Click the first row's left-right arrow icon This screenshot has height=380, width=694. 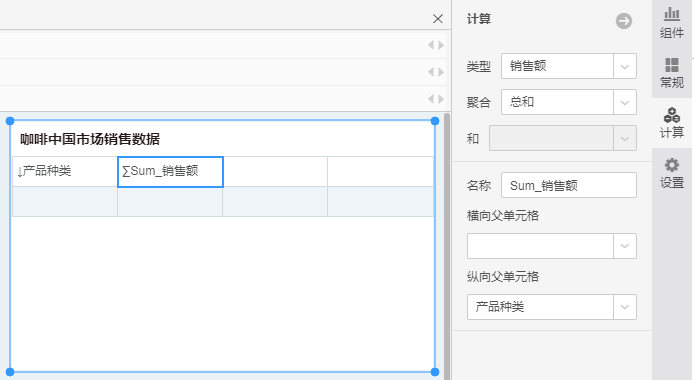[436, 45]
